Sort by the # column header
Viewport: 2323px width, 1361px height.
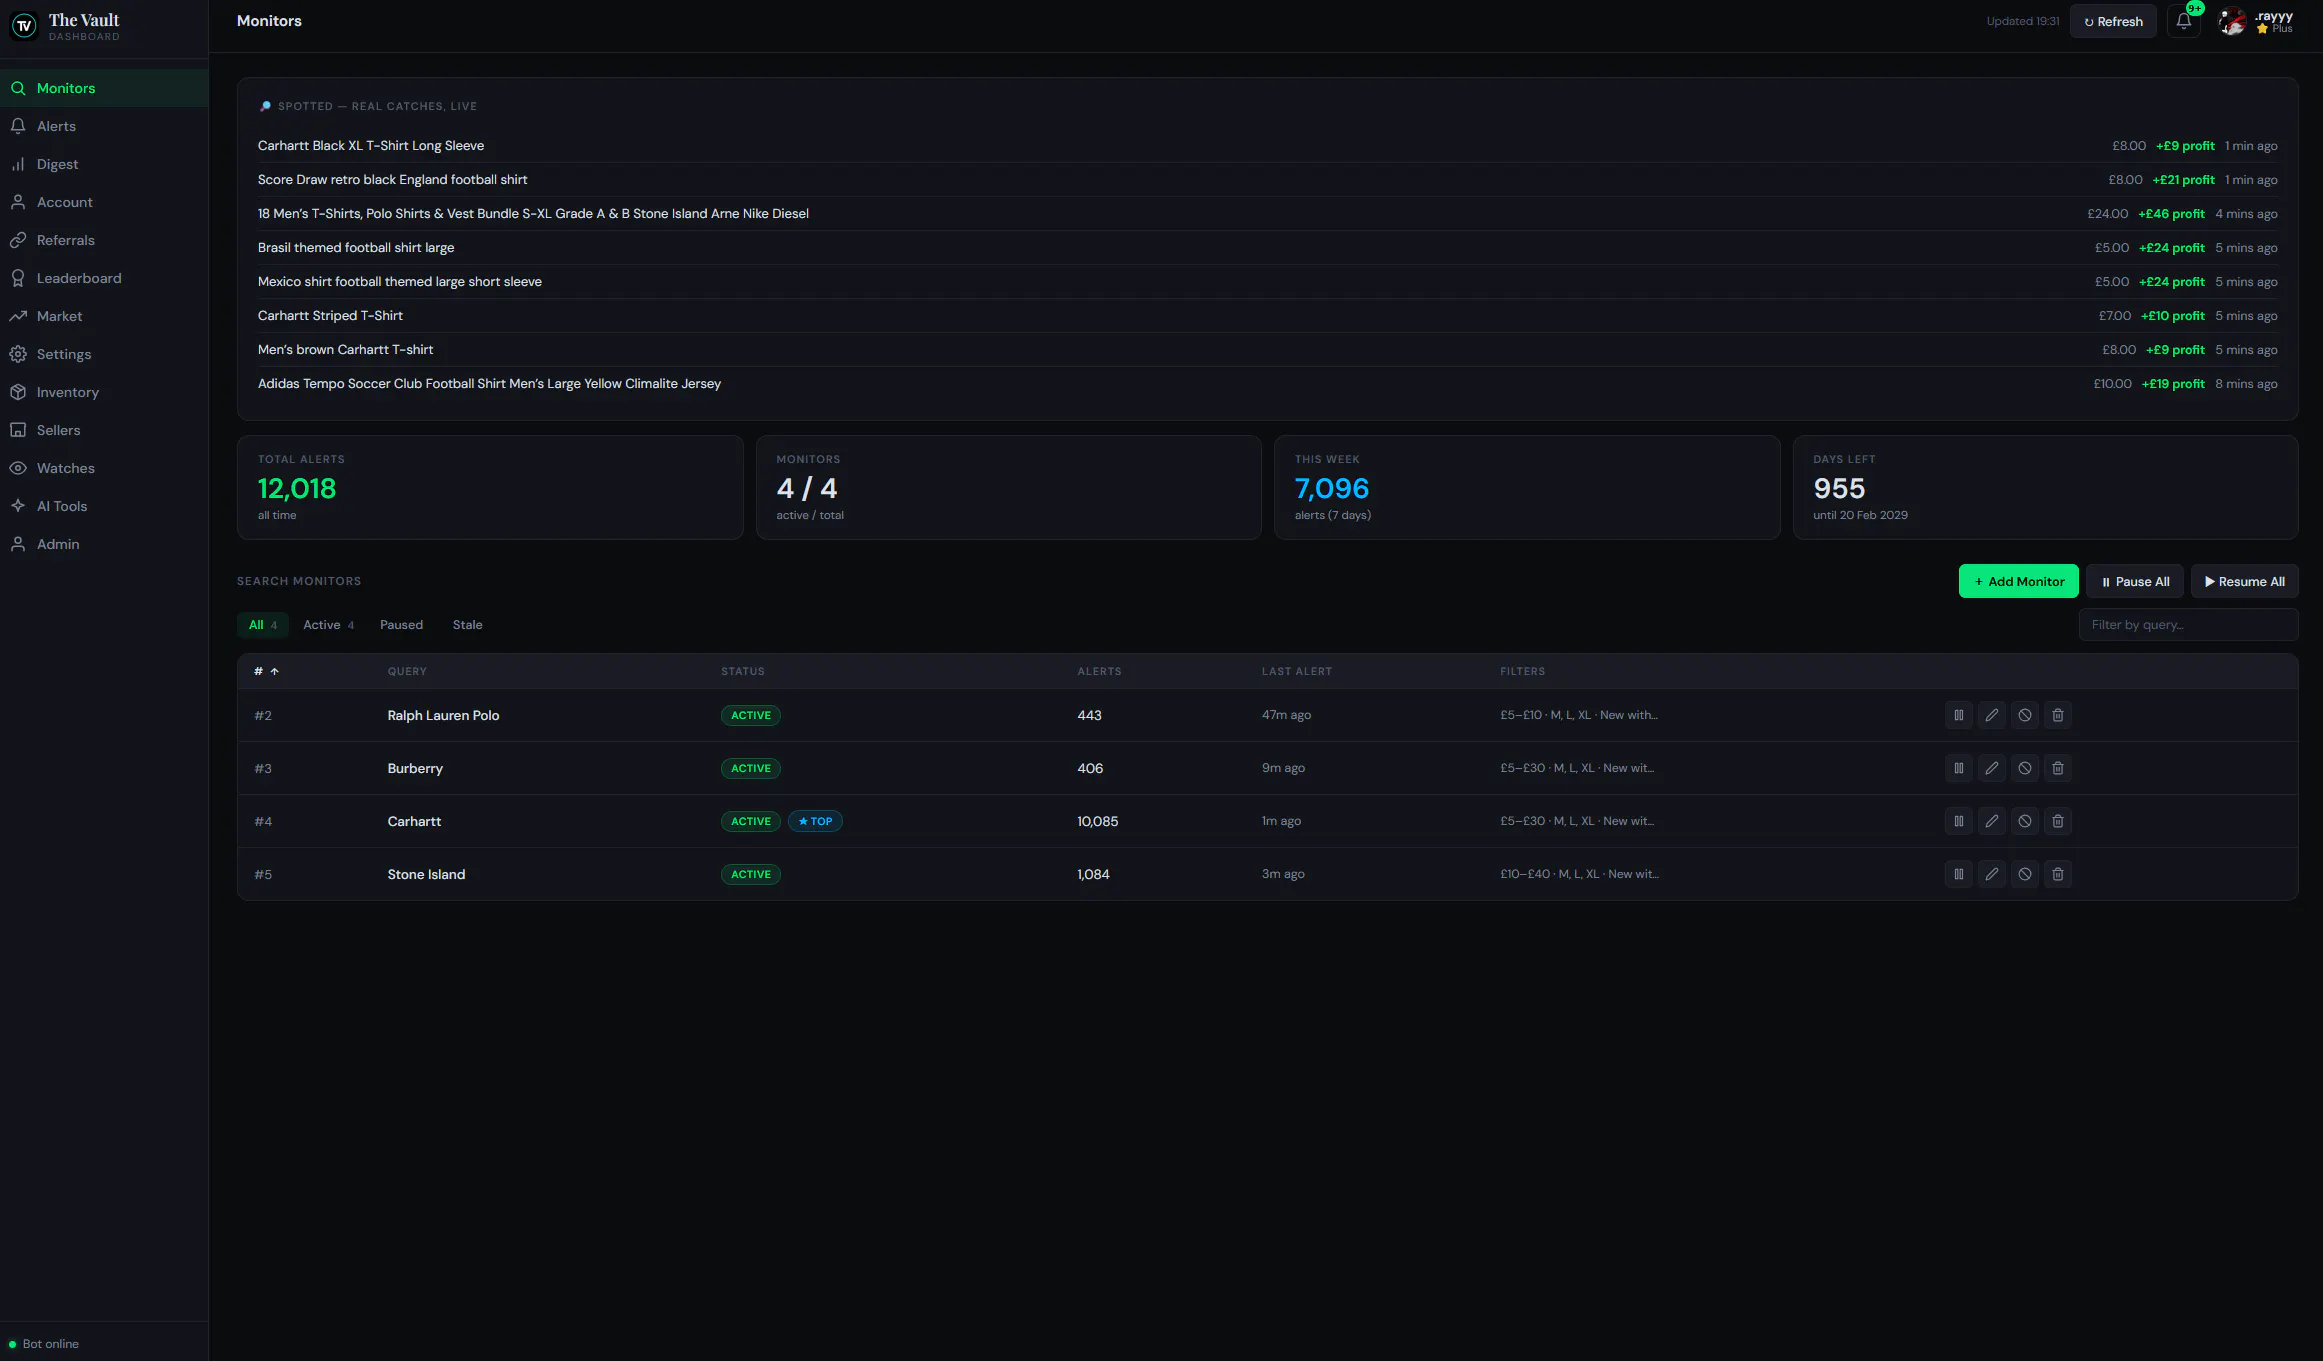tap(266, 671)
